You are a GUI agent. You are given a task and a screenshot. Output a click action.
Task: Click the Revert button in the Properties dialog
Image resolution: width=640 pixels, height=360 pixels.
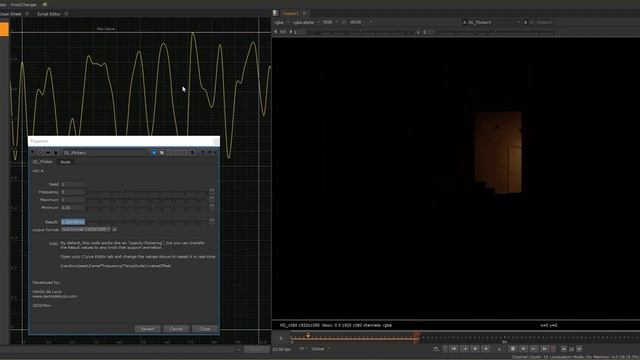pyautogui.click(x=147, y=329)
